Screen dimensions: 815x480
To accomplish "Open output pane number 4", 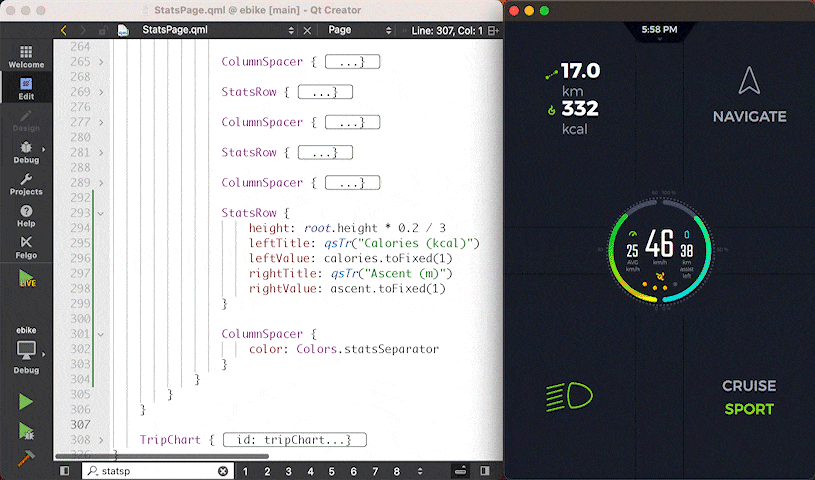I will point(310,471).
